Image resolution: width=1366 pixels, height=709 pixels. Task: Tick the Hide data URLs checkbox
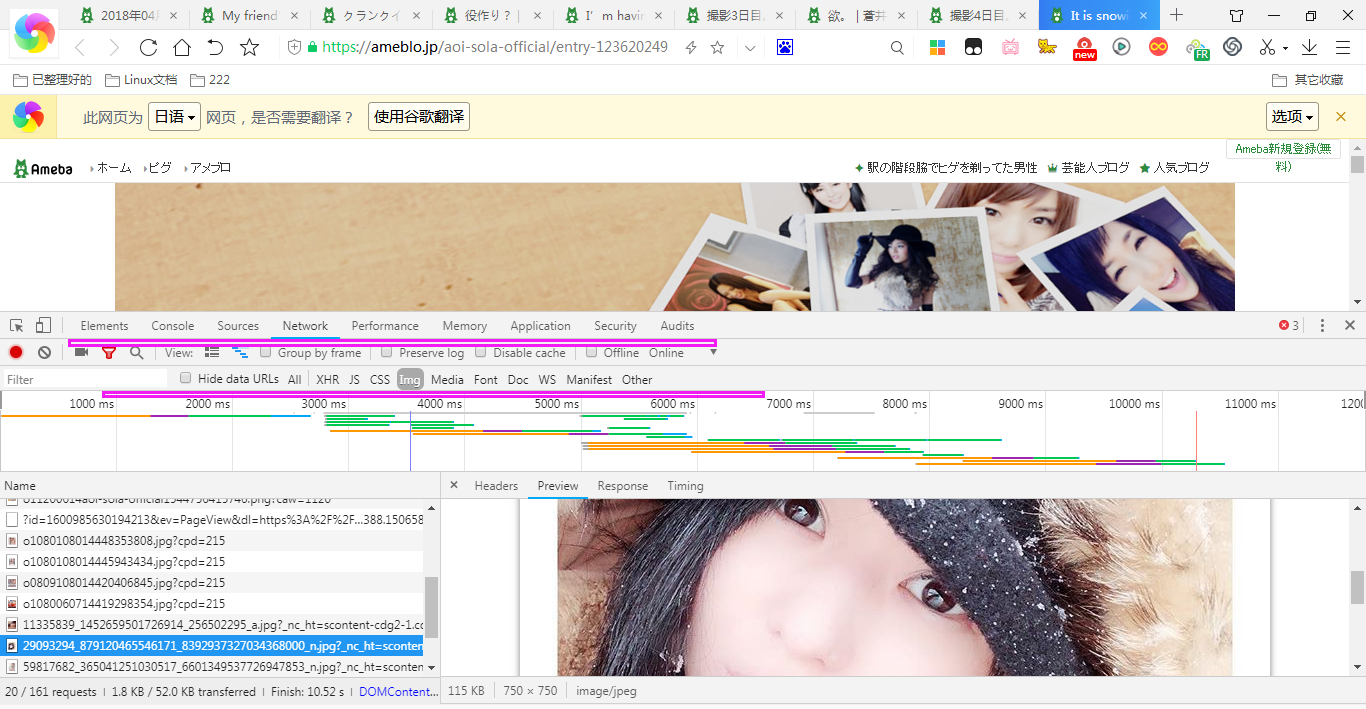click(186, 379)
